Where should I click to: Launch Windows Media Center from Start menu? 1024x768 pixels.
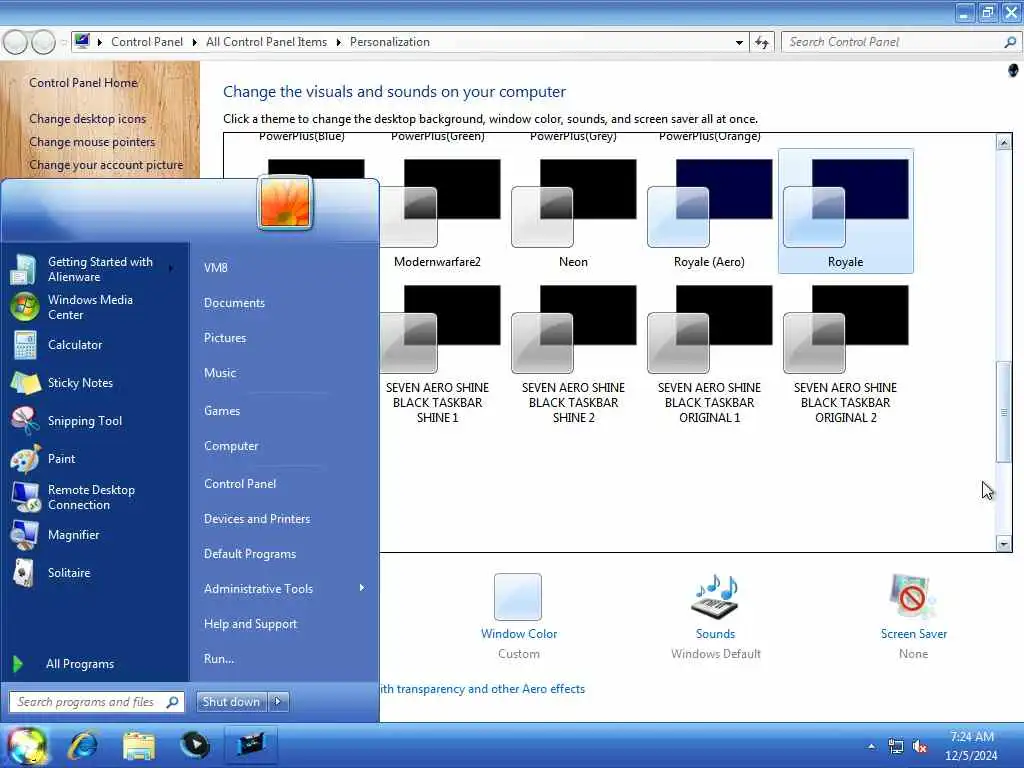[25, 307]
